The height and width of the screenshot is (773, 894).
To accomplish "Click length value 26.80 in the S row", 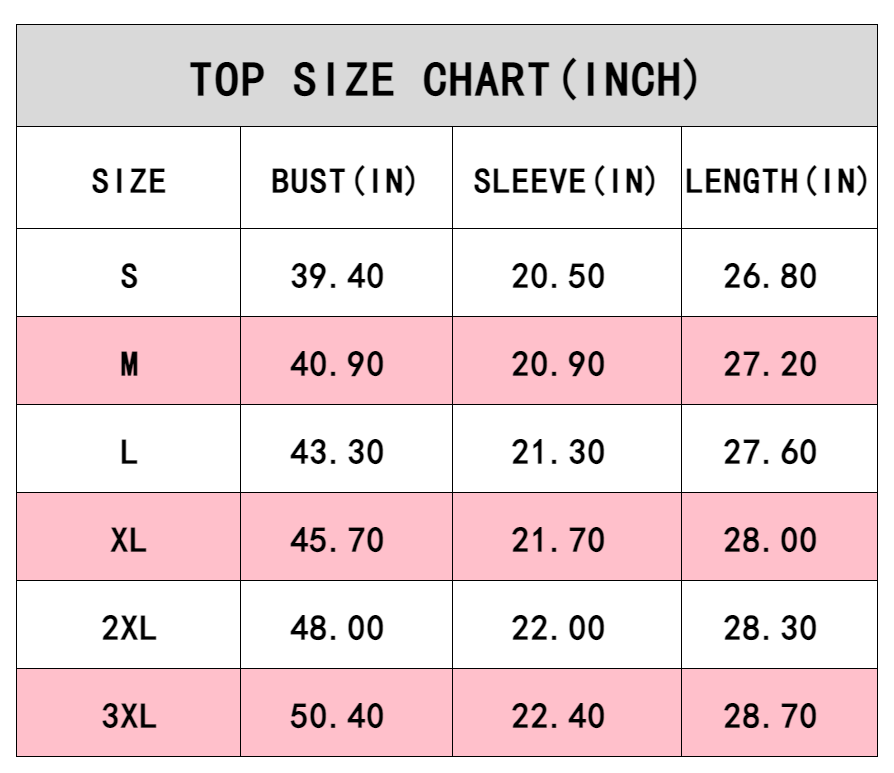I will pyautogui.click(x=770, y=276).
